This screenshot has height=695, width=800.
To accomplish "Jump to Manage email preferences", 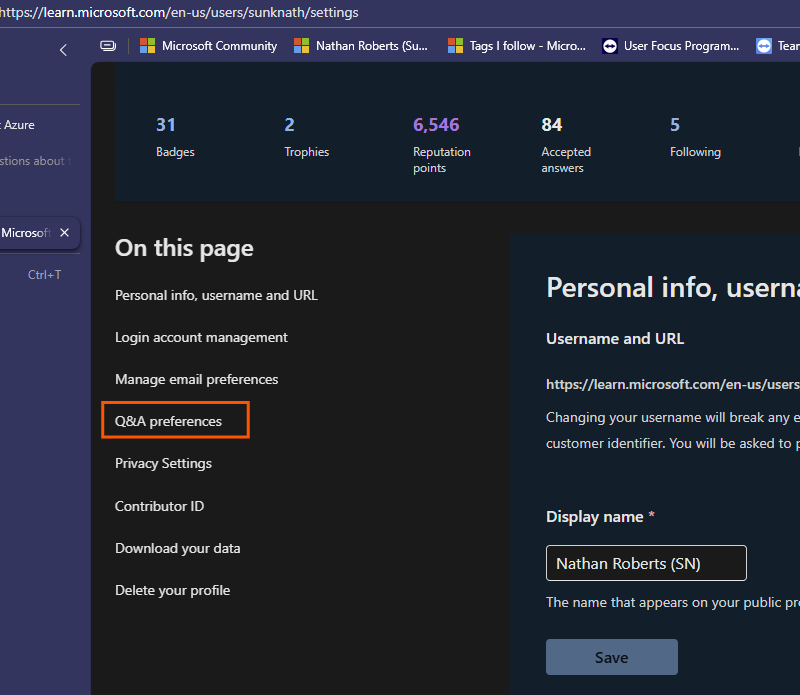I will (196, 379).
